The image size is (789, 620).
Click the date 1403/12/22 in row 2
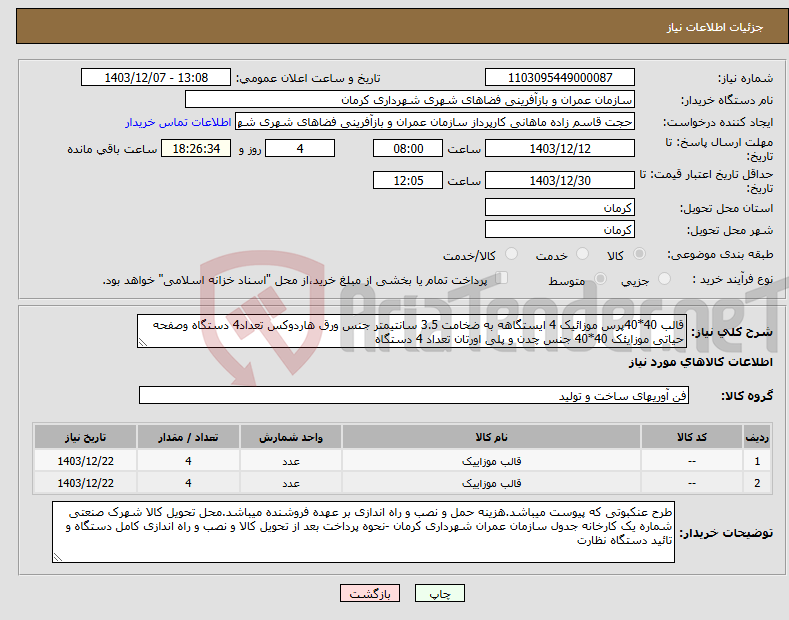[85, 483]
